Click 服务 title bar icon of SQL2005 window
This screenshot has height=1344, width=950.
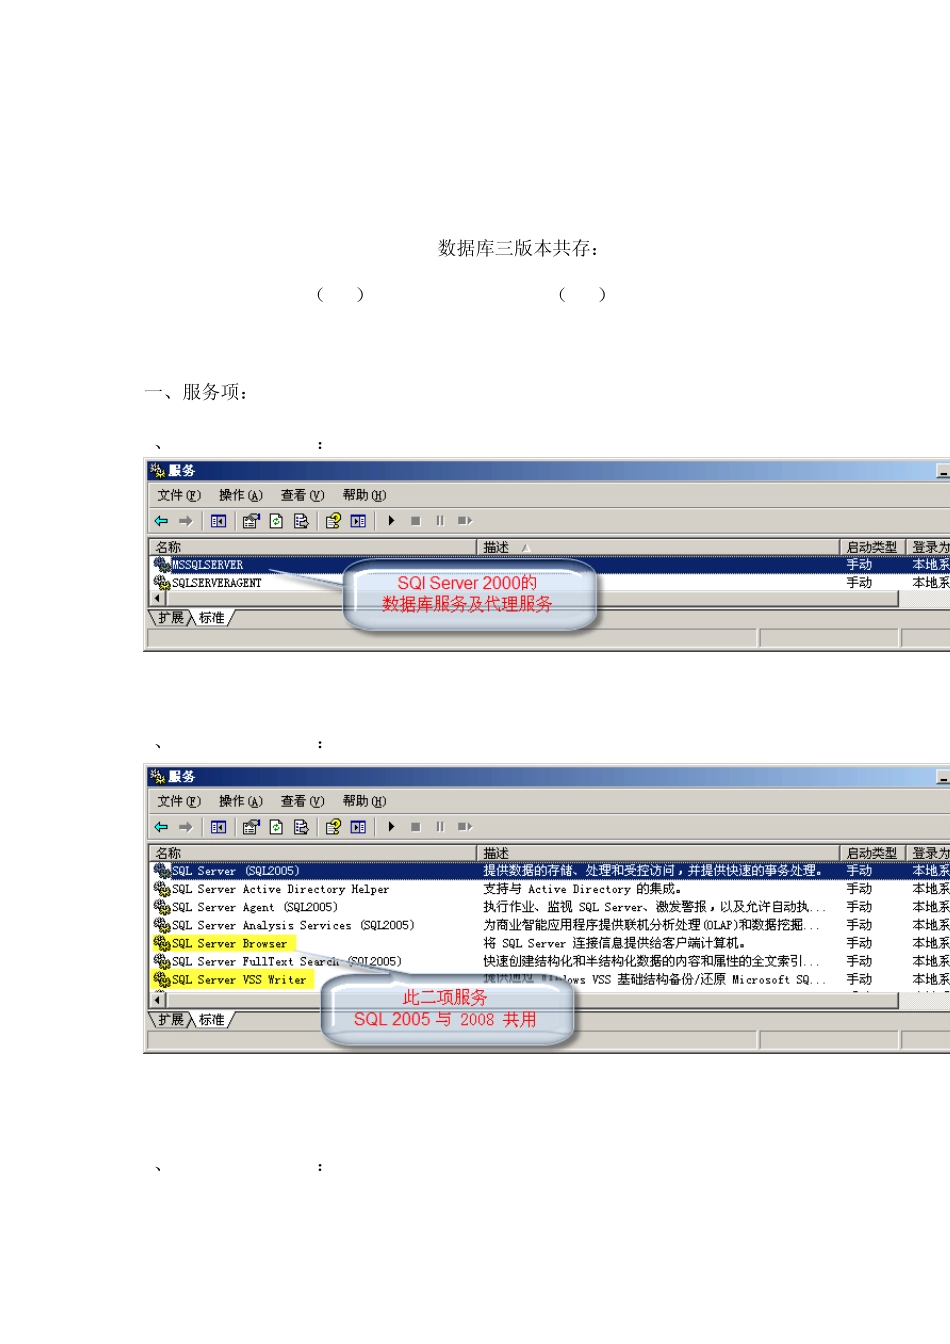157,776
